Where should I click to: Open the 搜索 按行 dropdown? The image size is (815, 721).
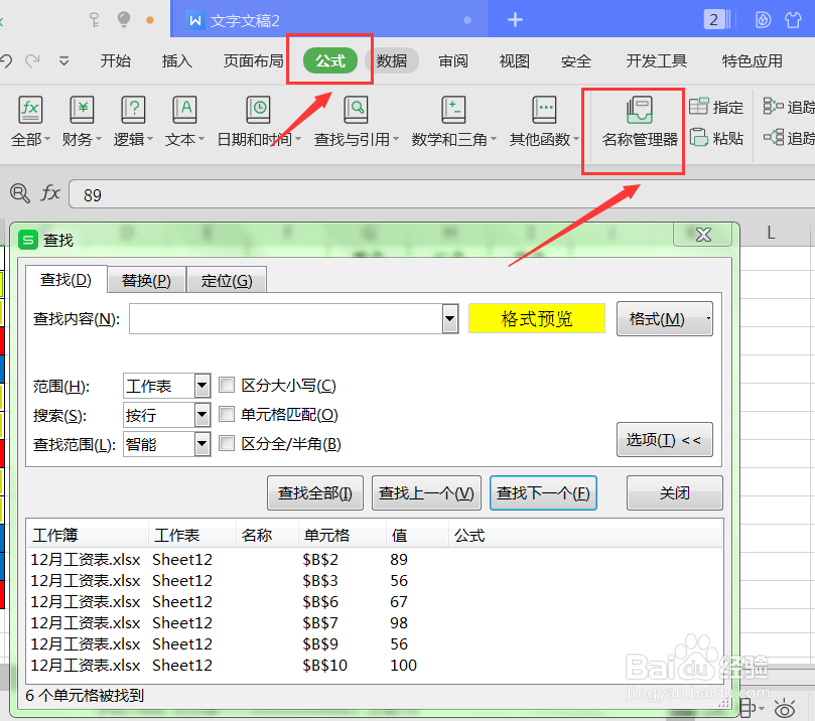click(x=202, y=415)
